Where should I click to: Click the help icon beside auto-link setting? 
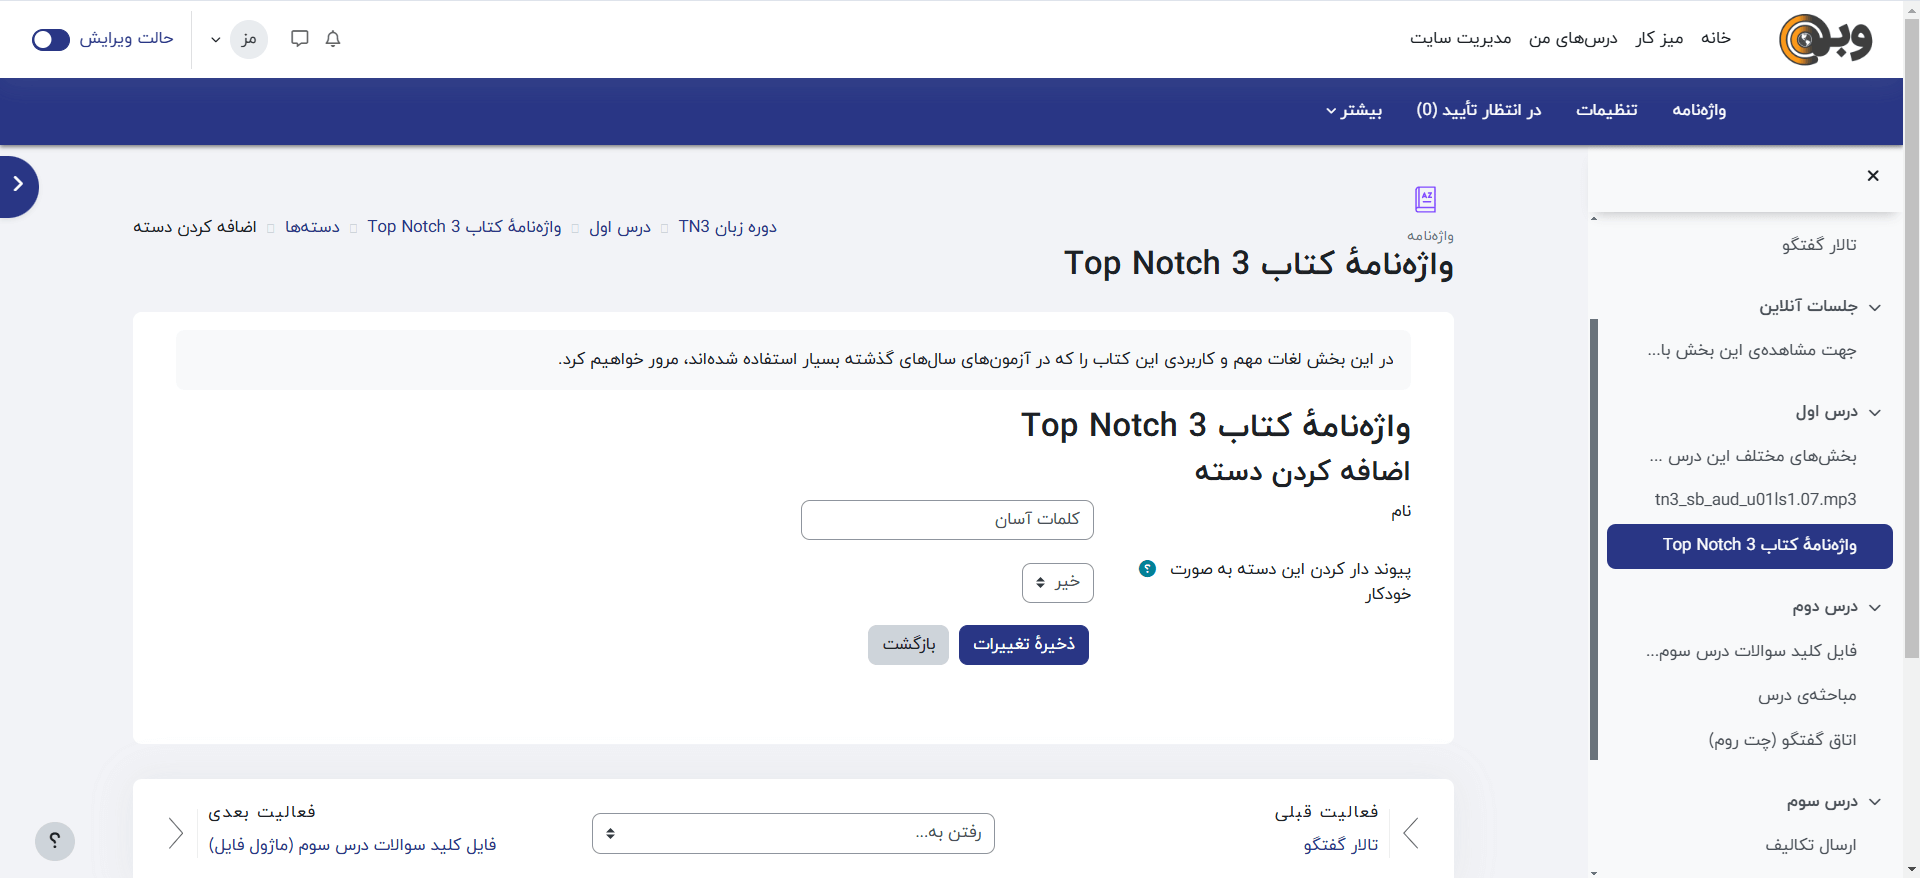(1147, 569)
